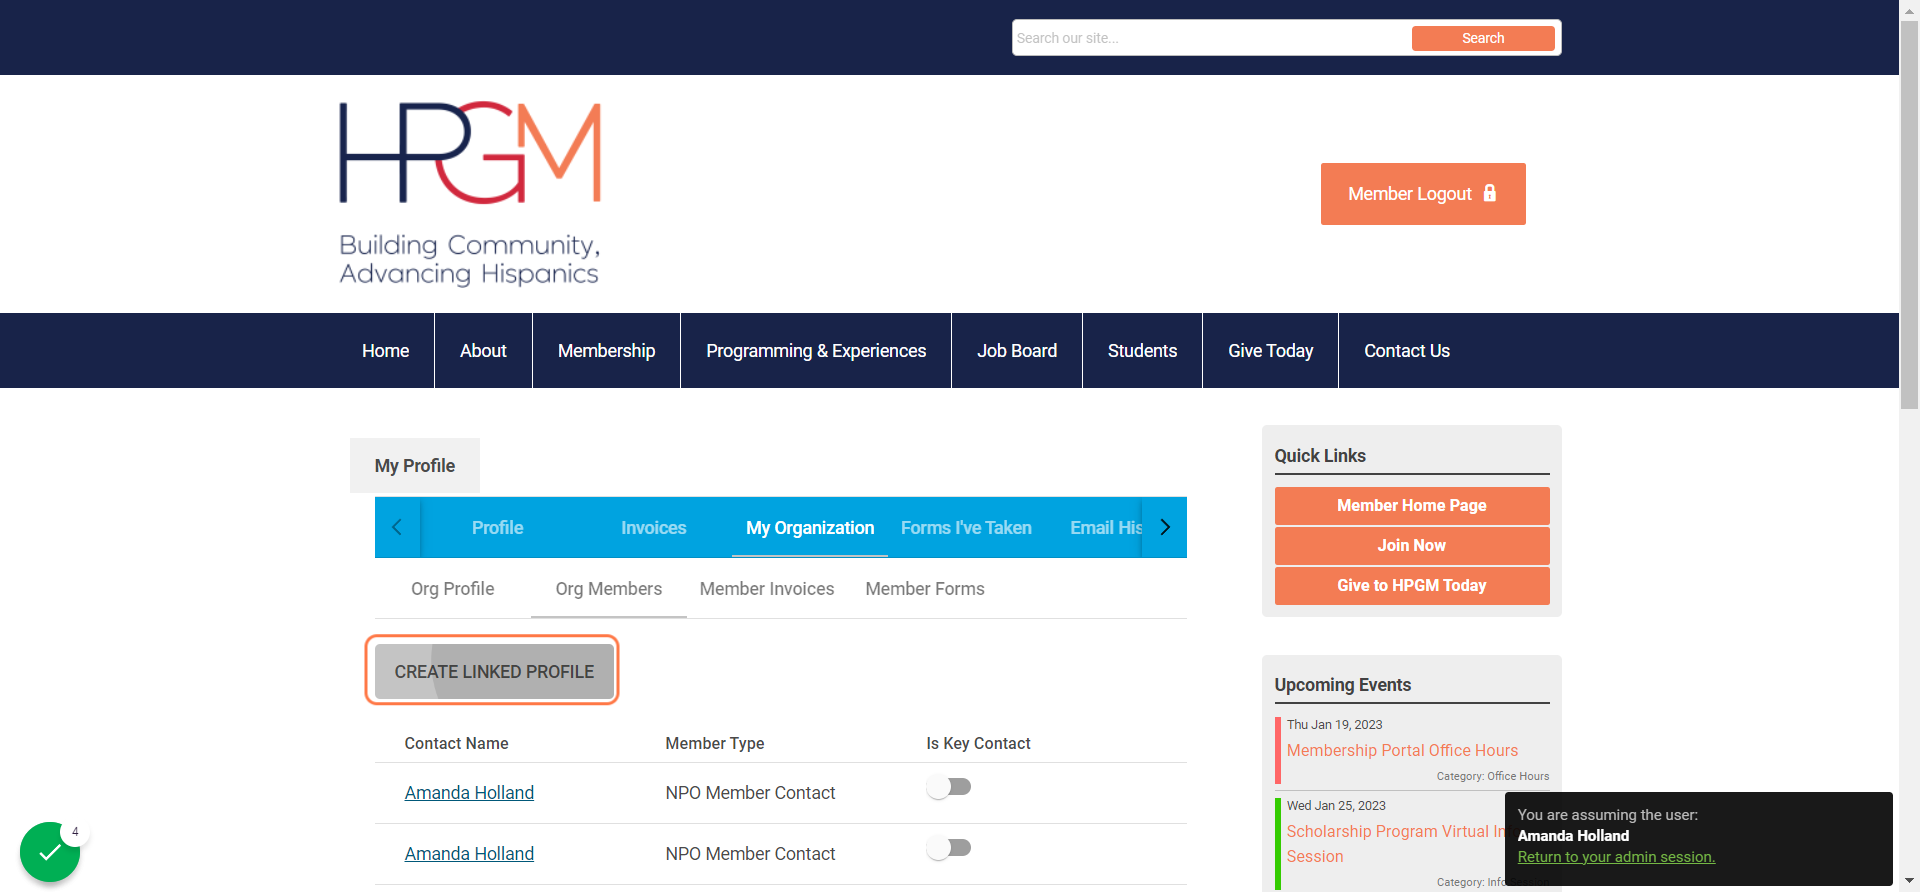This screenshot has height=892, width=1920.
Task: Click the Contact Name column header
Action: tap(456, 743)
